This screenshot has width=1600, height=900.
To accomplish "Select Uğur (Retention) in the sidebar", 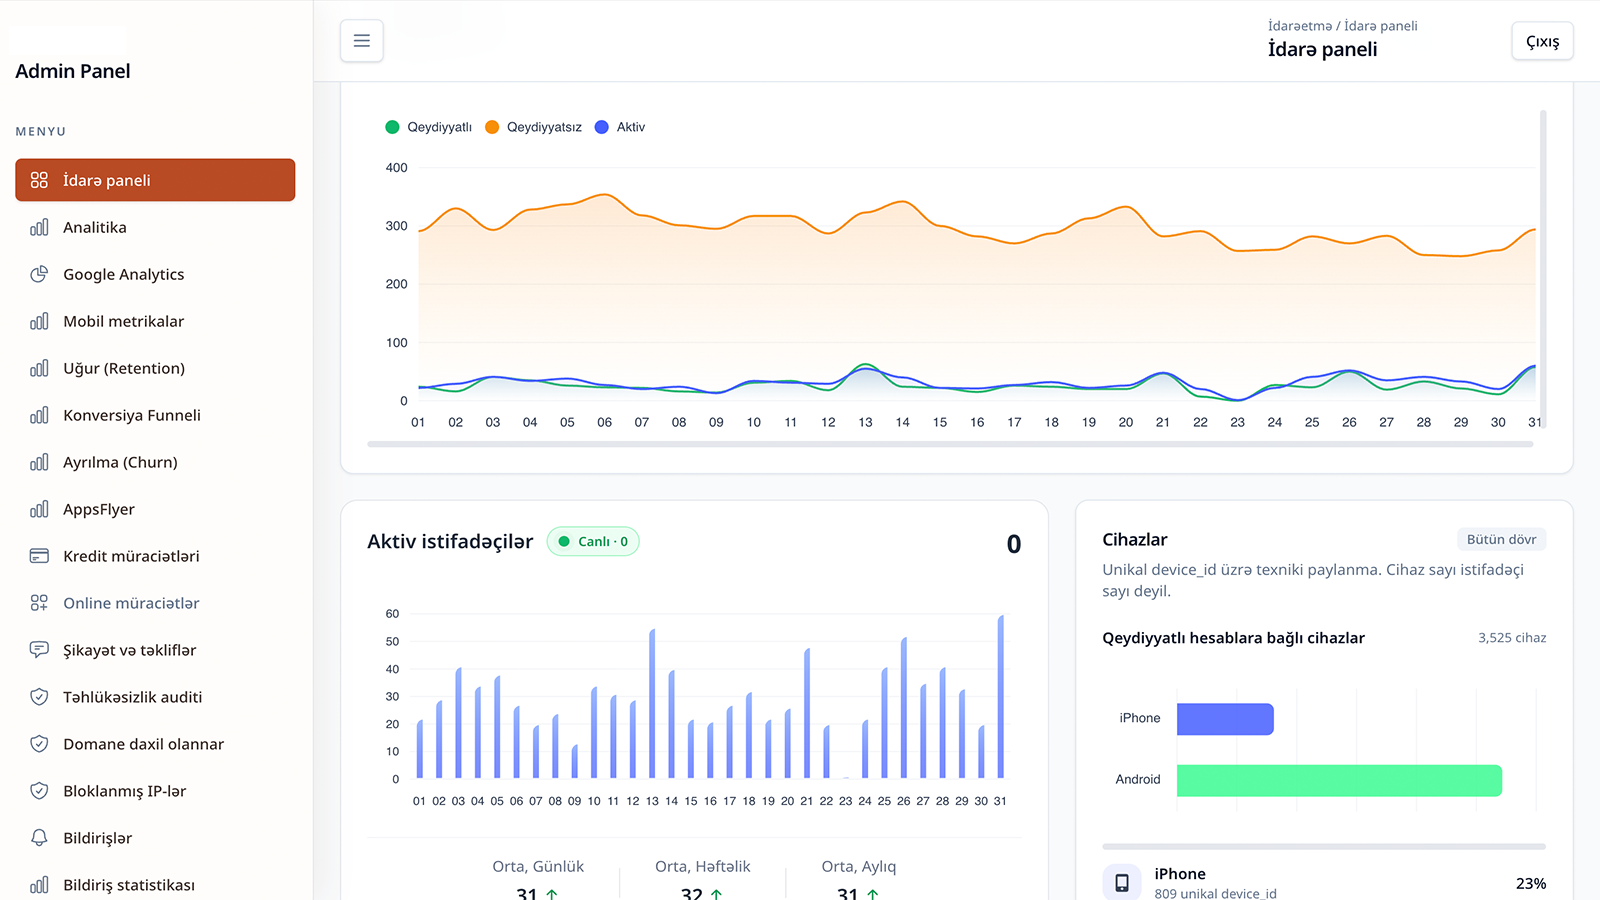I will [155, 368].
